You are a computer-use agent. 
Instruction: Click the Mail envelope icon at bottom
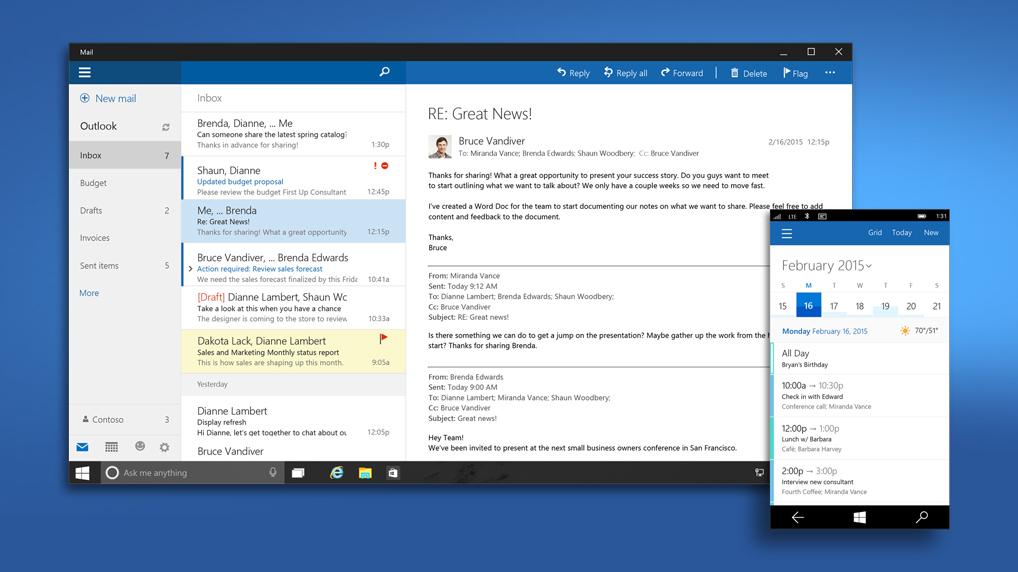click(82, 447)
